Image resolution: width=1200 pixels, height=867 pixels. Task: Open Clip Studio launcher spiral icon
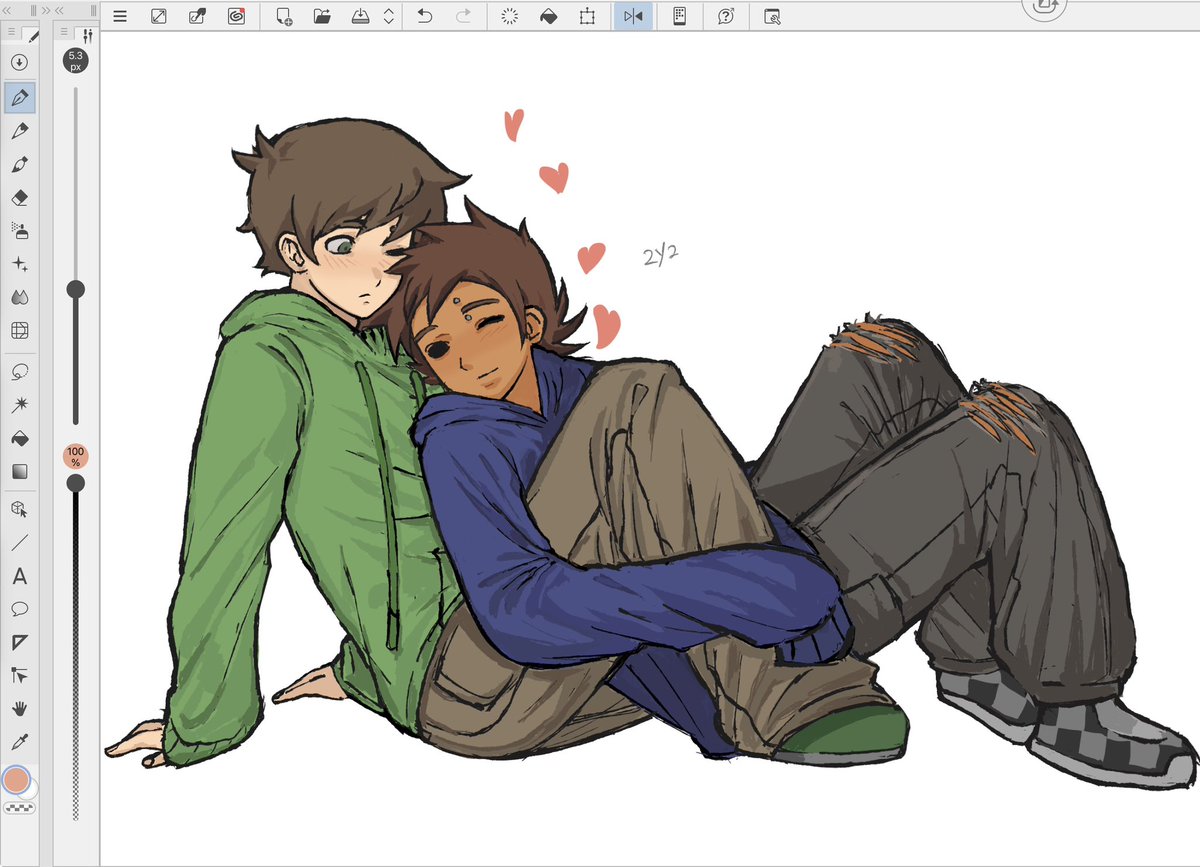pos(236,16)
